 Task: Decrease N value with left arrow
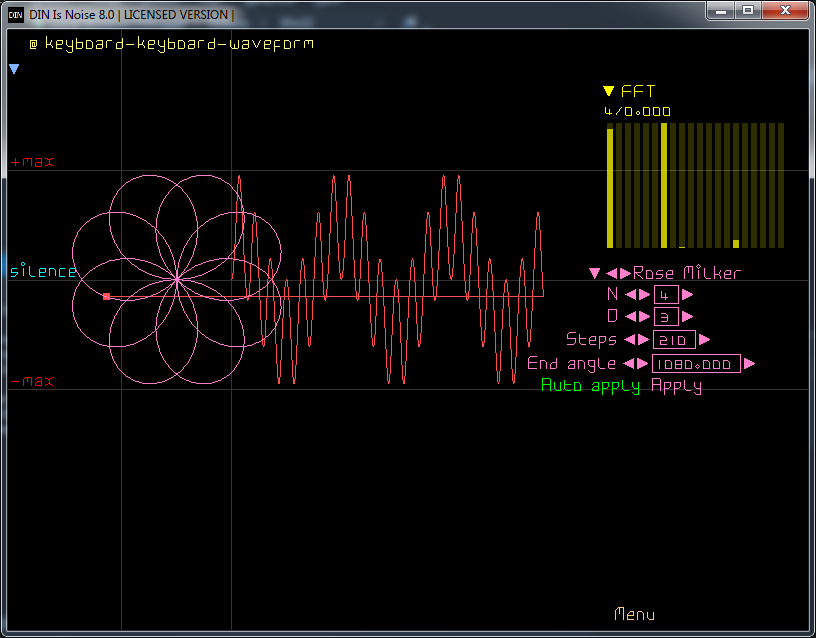(x=630, y=294)
